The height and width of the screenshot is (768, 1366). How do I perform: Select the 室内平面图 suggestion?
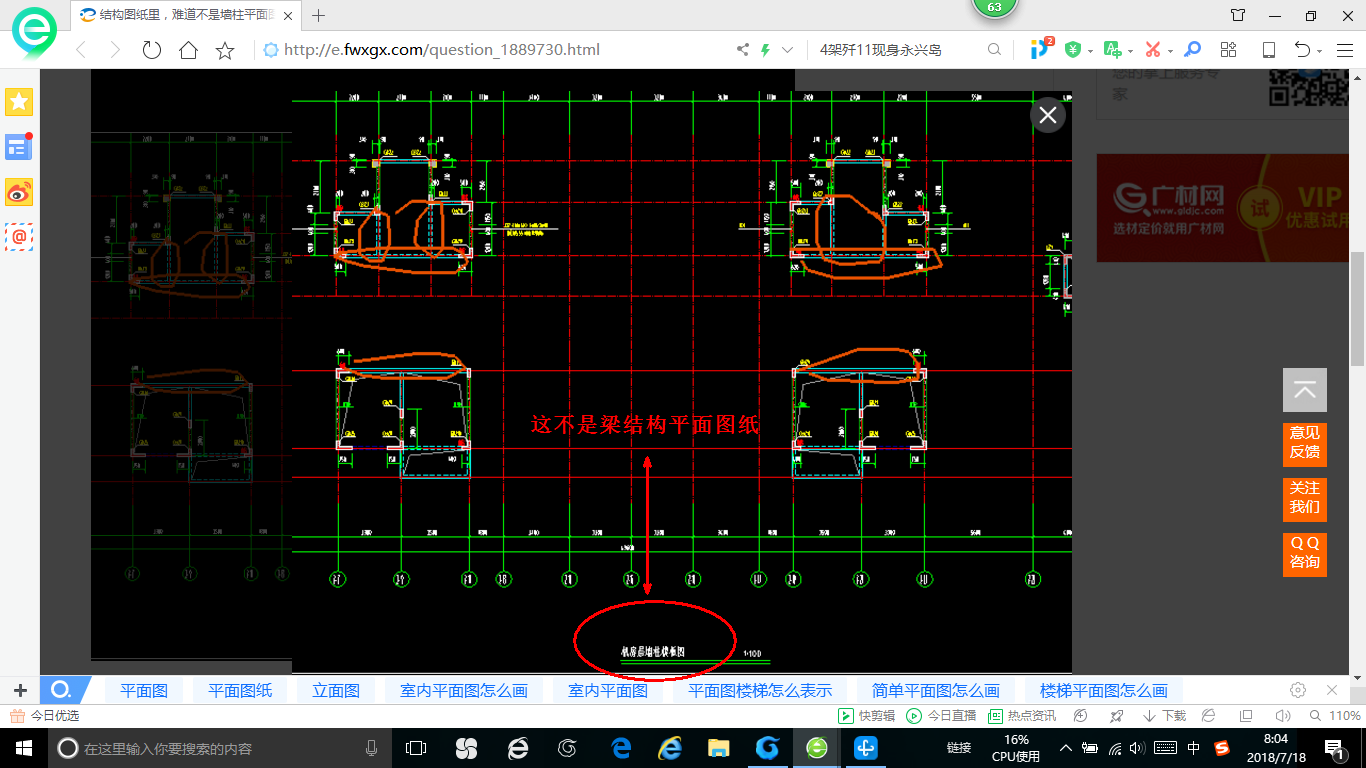[x=608, y=690]
